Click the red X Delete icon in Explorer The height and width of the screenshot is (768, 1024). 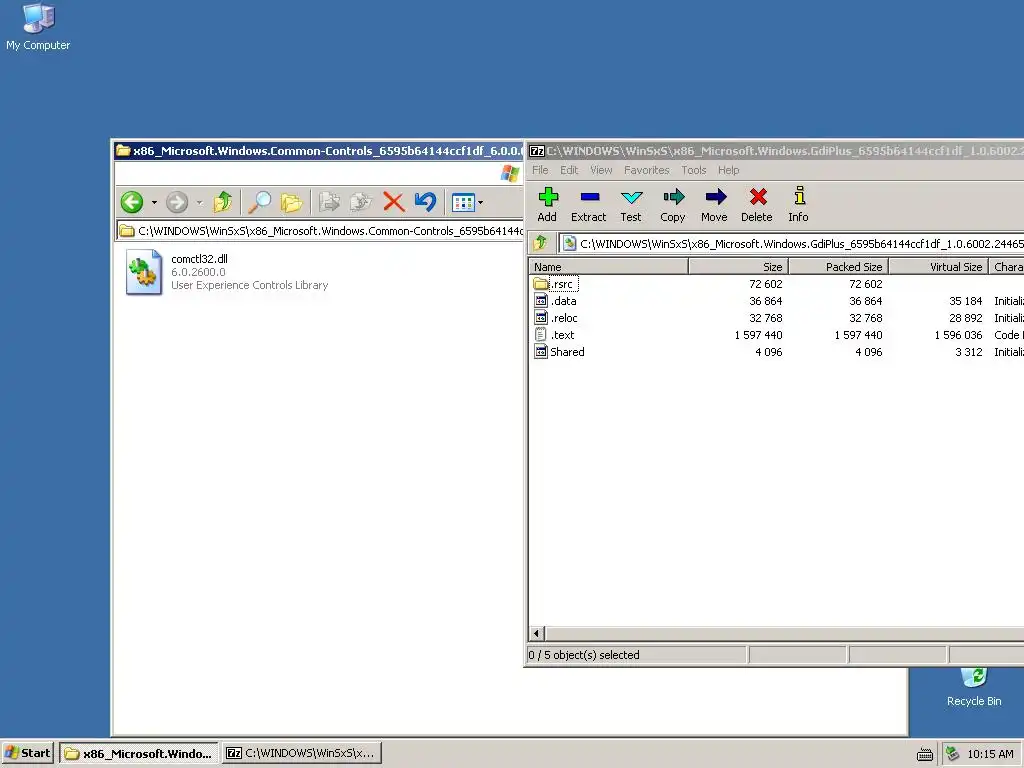[394, 202]
